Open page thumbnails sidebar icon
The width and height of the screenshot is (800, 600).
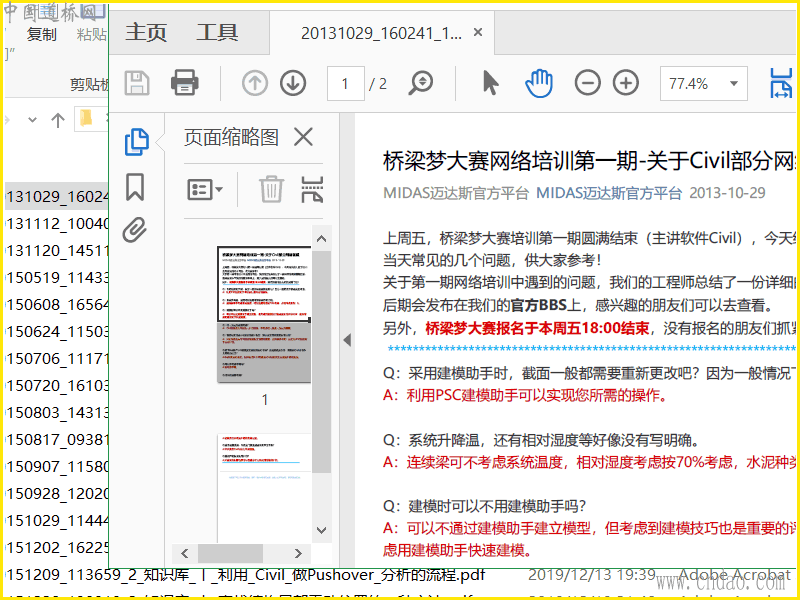136,141
